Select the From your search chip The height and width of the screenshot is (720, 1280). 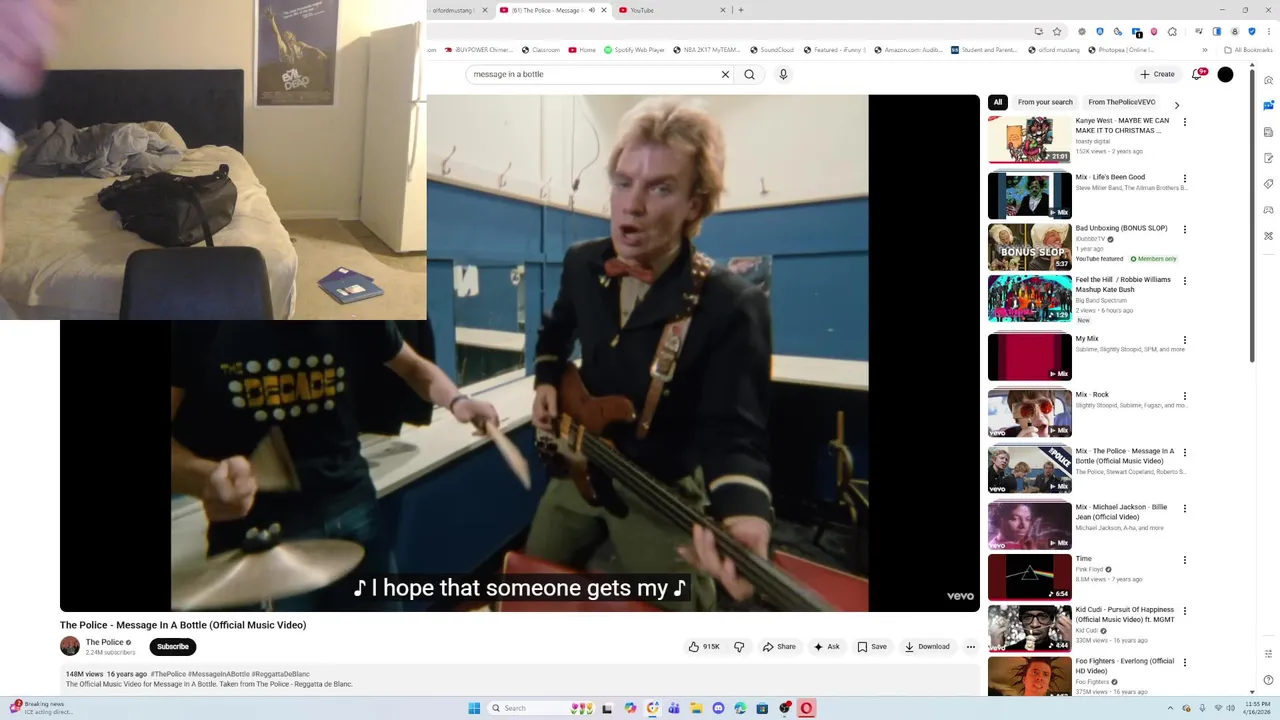tap(1045, 102)
